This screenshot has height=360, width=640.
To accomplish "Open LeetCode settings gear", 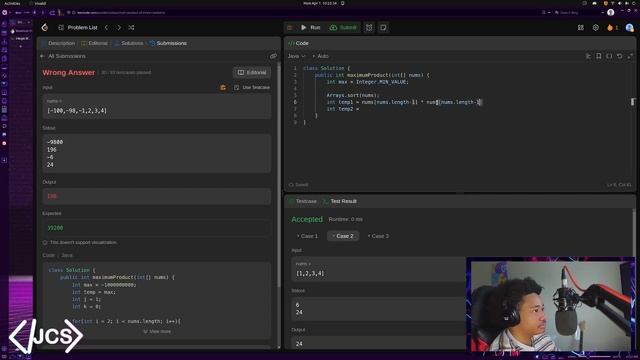I will pyautogui.click(x=596, y=27).
